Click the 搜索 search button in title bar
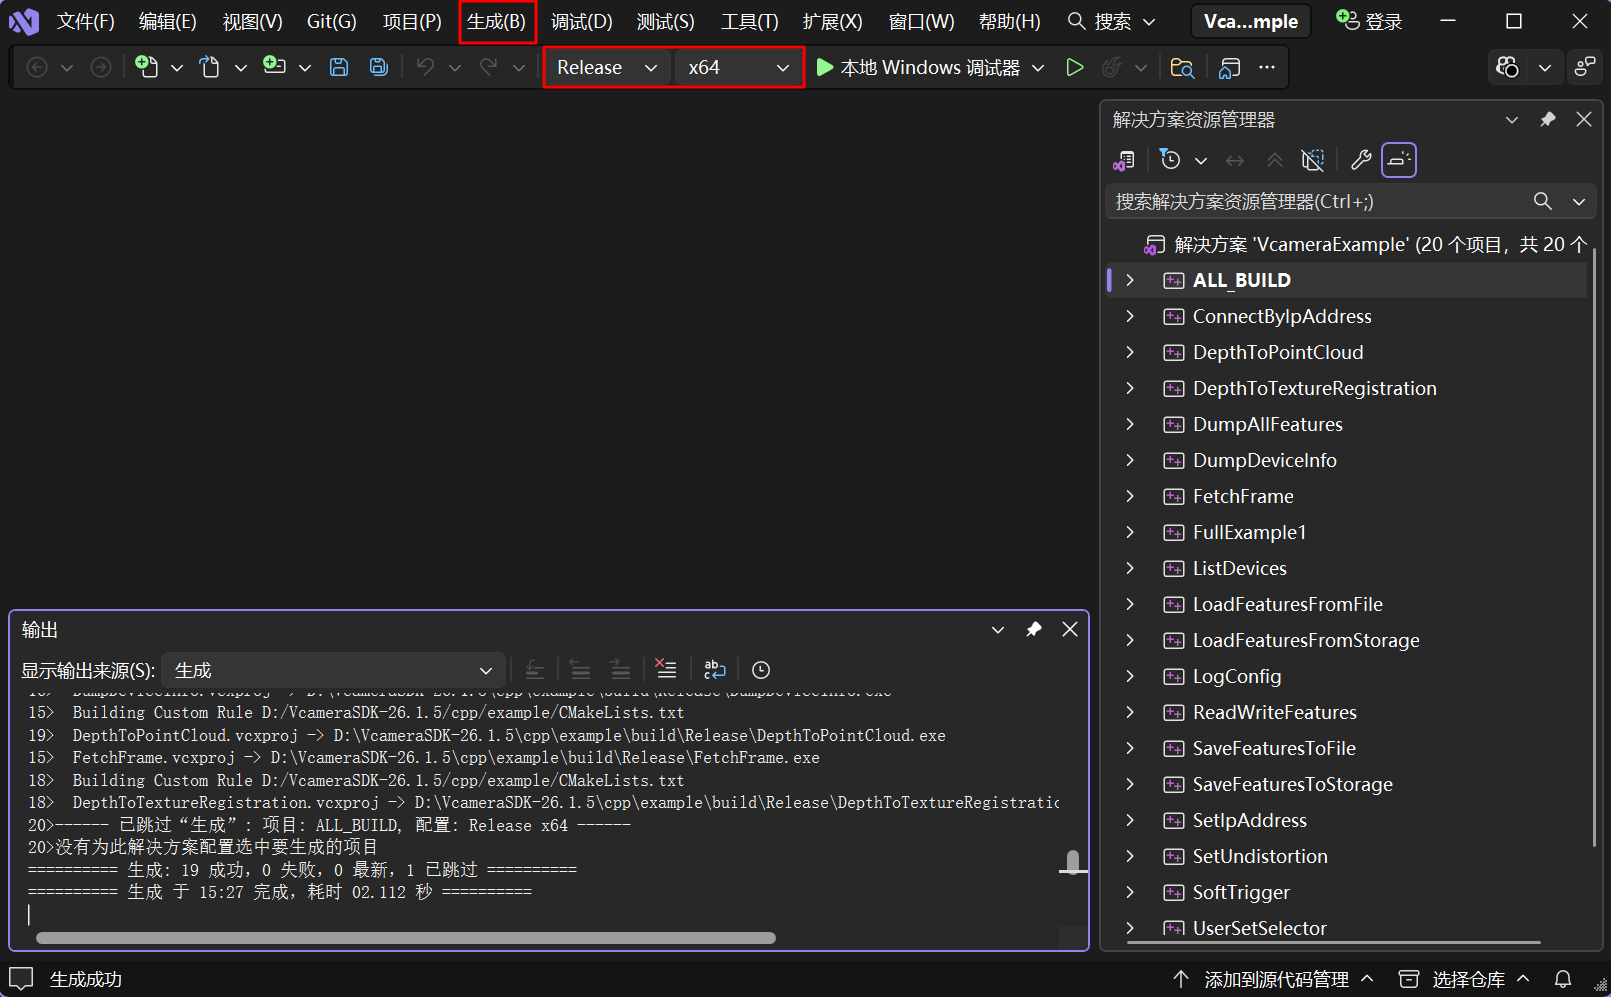The height and width of the screenshot is (997, 1611). pyautogui.click(x=1111, y=21)
